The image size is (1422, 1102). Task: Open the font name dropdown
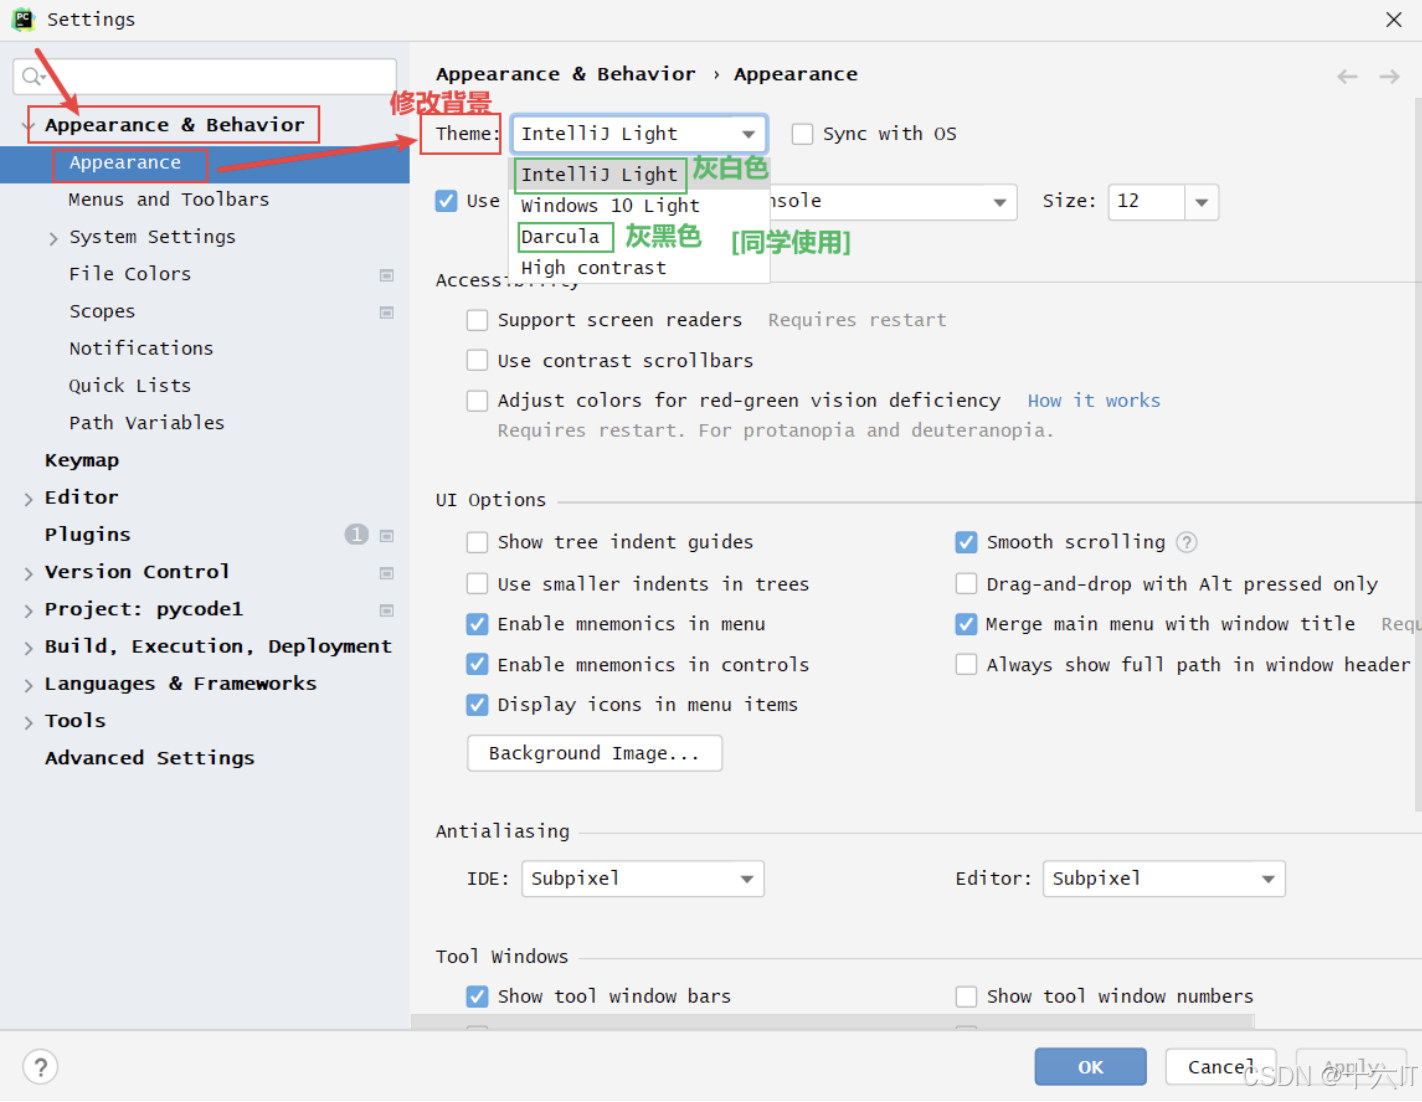tap(998, 202)
